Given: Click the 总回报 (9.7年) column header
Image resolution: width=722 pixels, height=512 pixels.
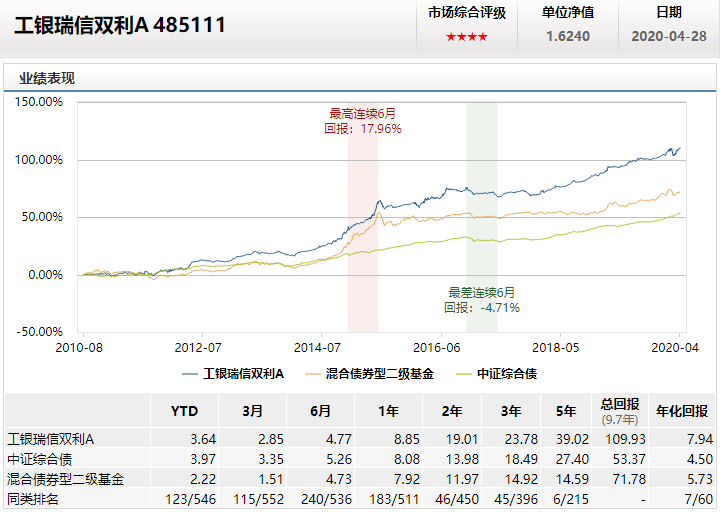Looking at the screenshot, I should coord(620,411).
